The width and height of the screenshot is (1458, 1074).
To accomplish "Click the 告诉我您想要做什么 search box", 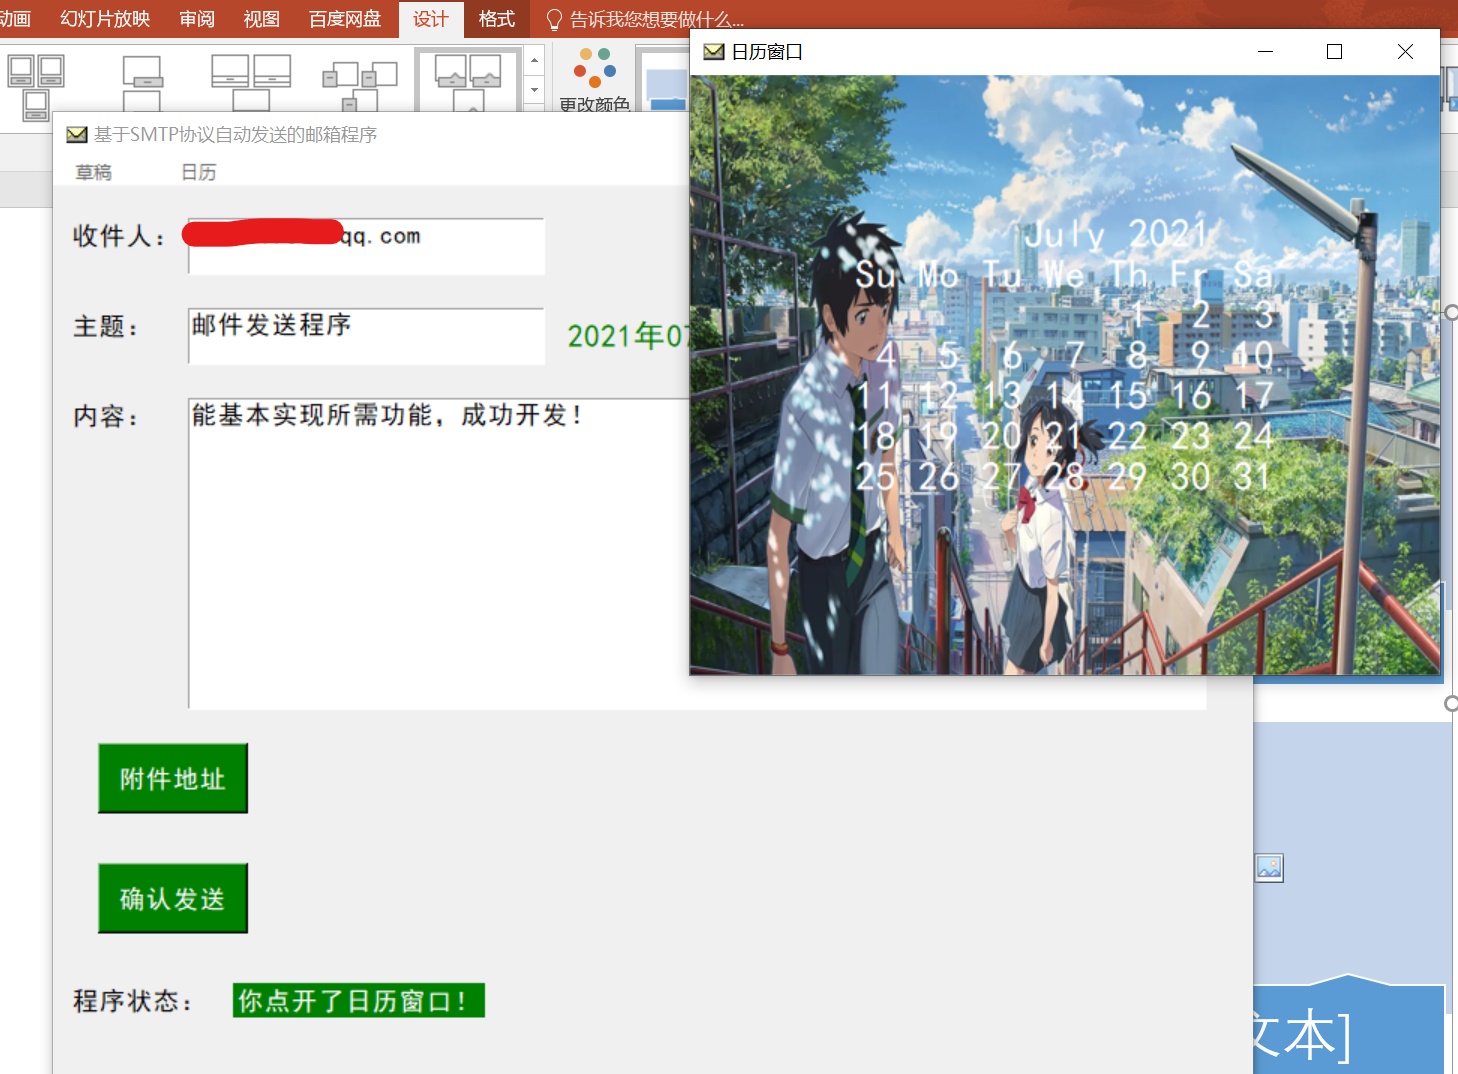I will tap(657, 19).
